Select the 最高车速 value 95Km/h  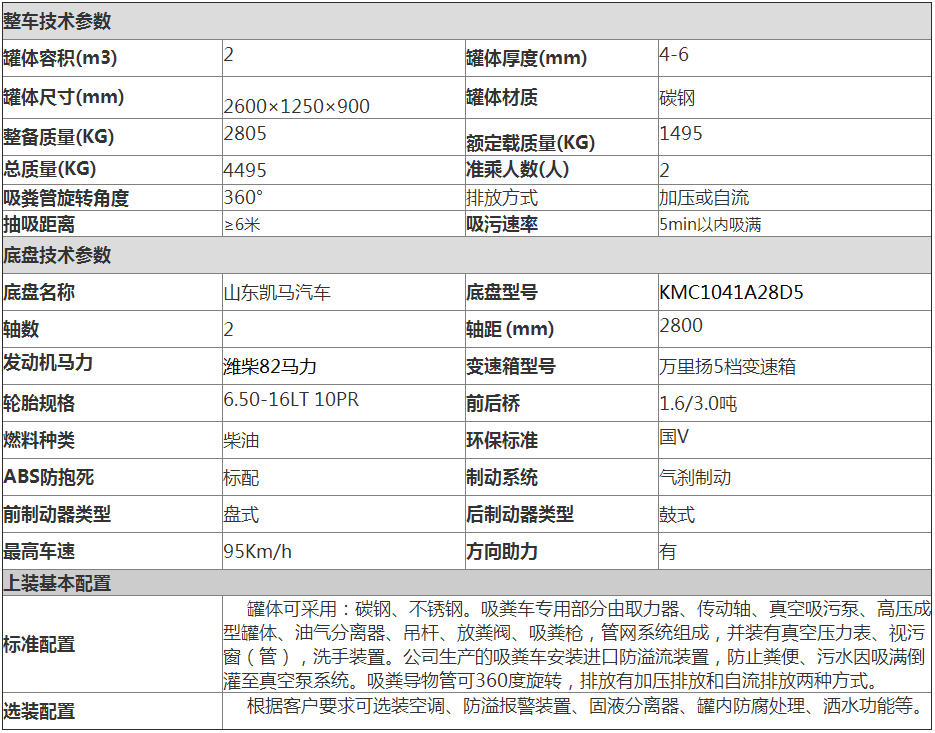point(258,551)
